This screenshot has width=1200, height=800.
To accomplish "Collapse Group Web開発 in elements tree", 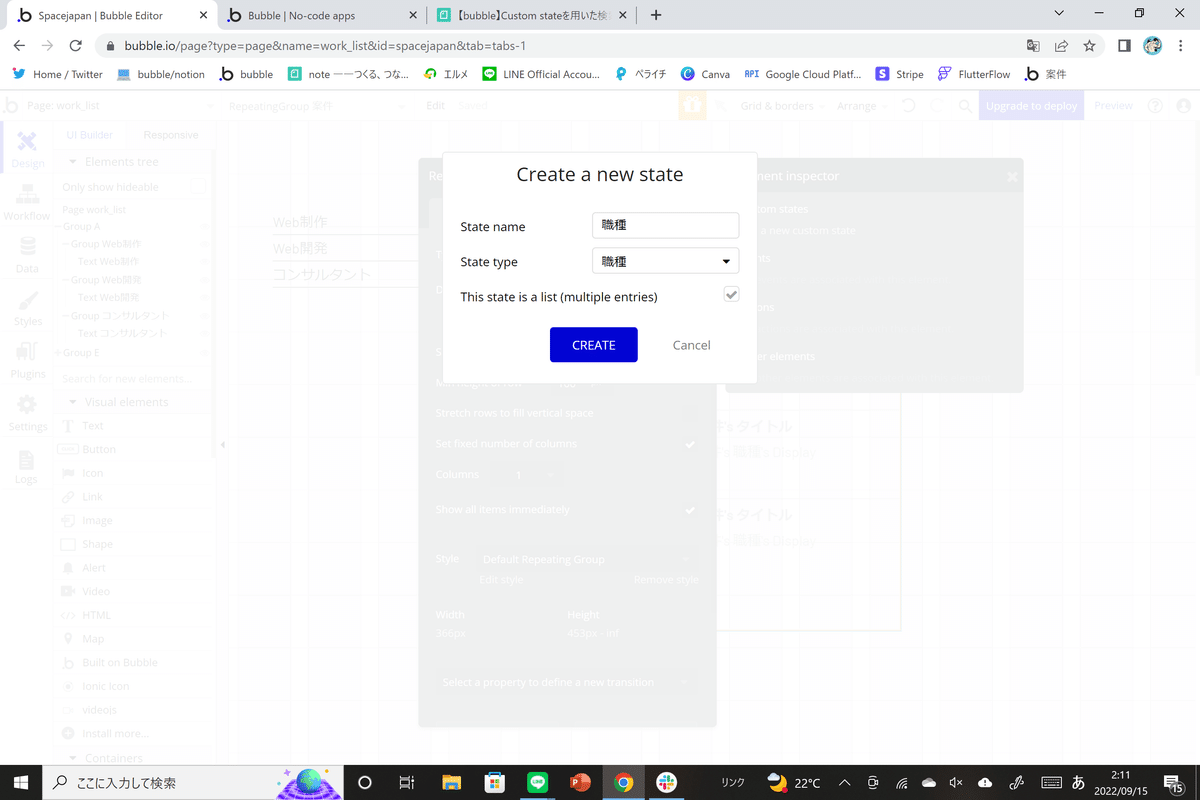I will click(x=65, y=280).
